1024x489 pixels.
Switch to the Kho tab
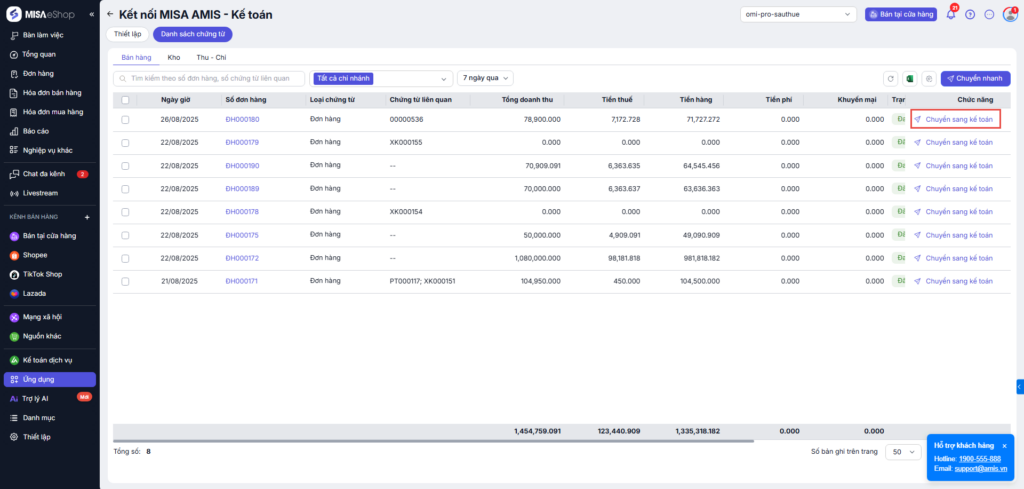(173, 57)
